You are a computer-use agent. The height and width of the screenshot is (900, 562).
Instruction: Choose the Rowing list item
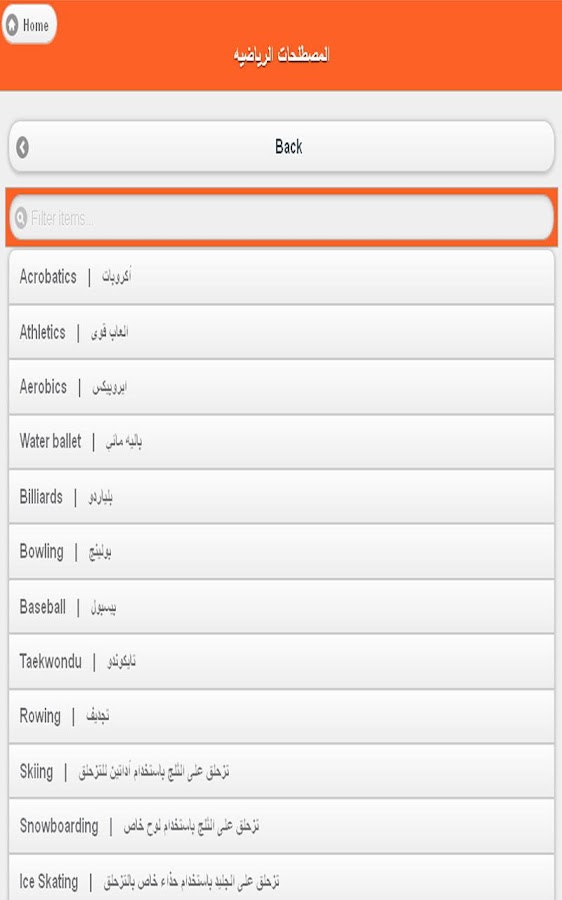(x=281, y=716)
